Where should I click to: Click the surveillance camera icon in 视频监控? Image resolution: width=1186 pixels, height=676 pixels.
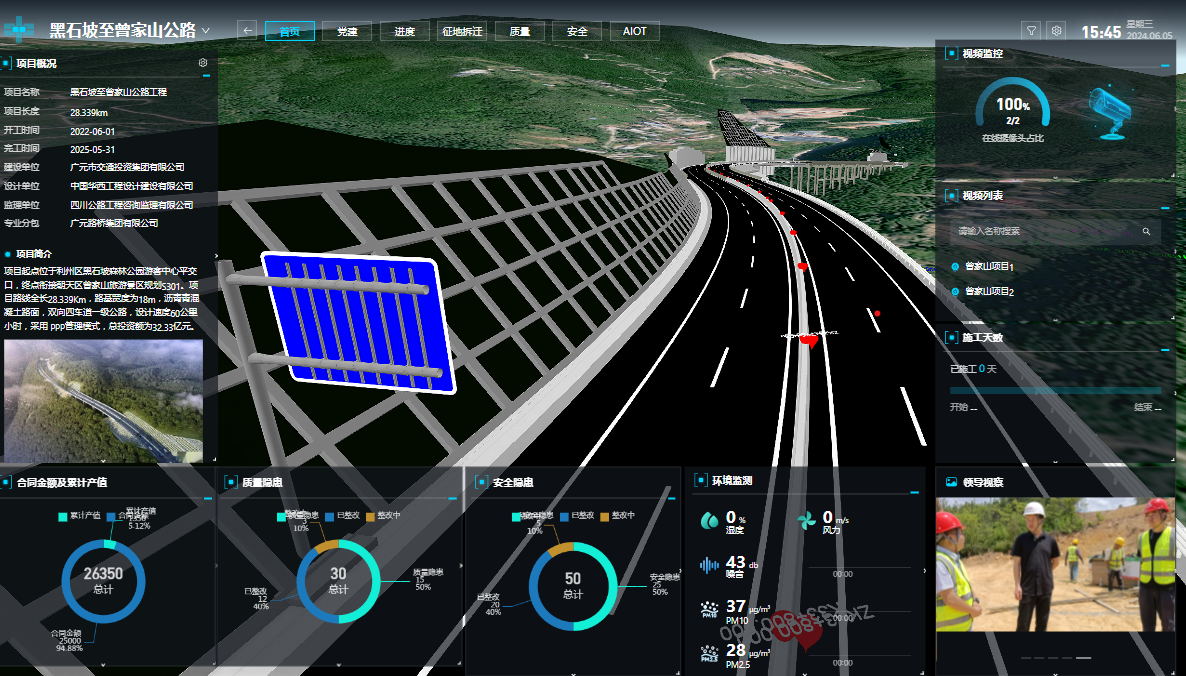coord(1110,112)
